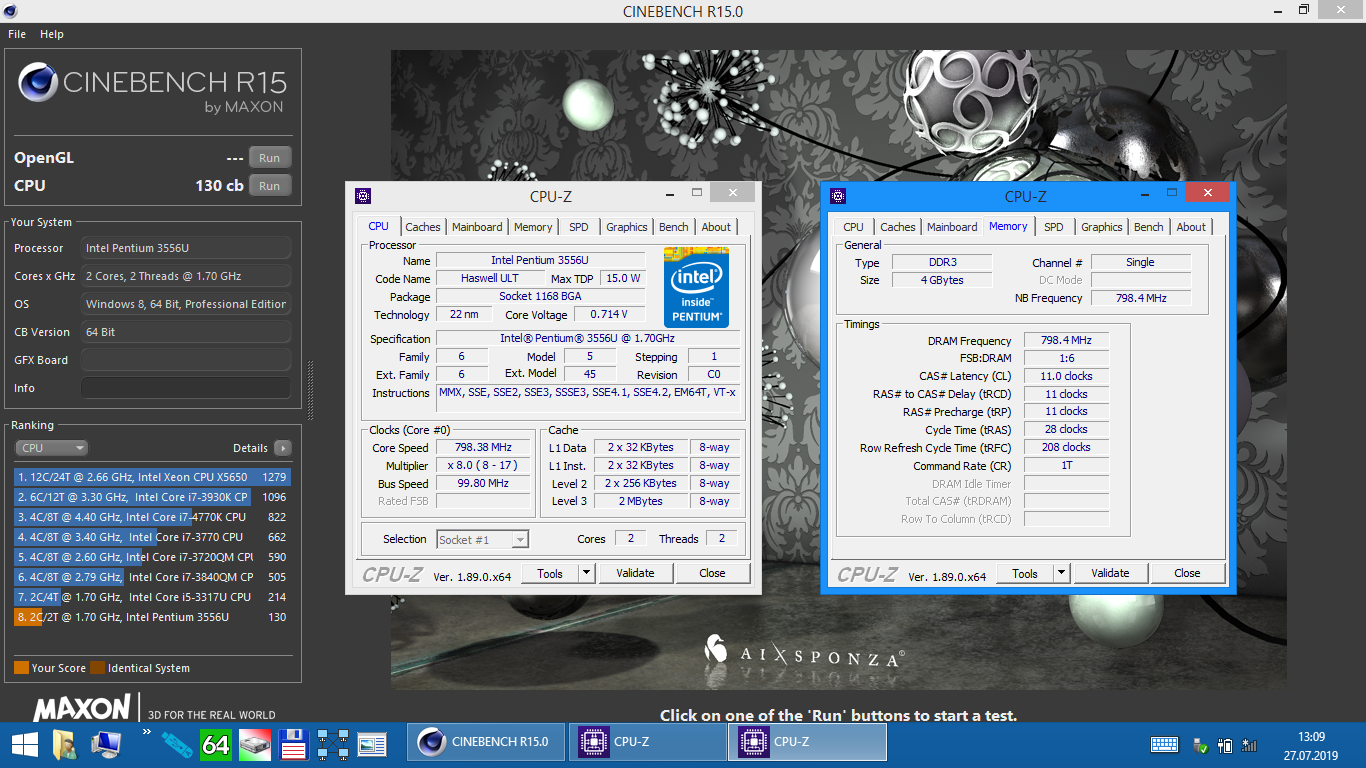This screenshot has width=1366, height=768.
Task: Switch to second highlighted CPU-Z taskbar button
Action: [807, 742]
